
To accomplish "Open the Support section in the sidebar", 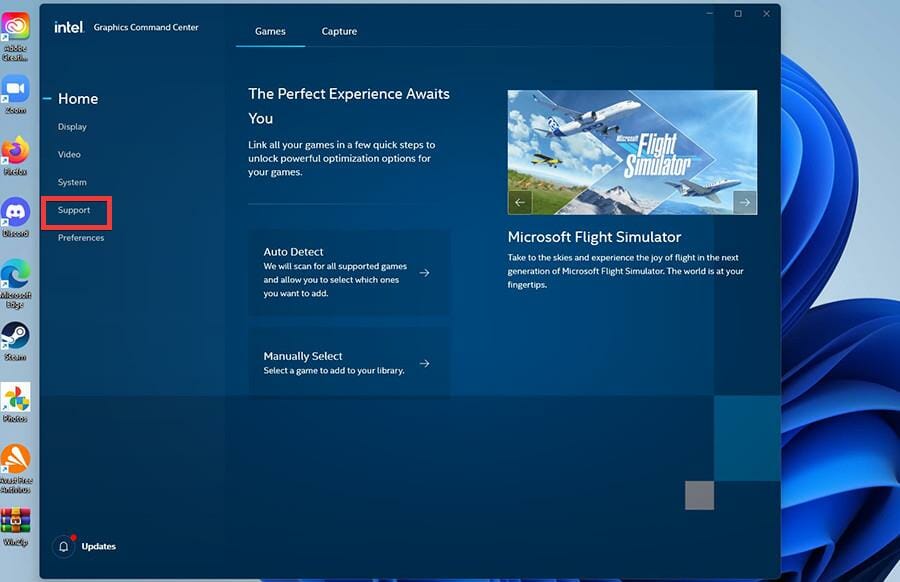I will coord(74,210).
